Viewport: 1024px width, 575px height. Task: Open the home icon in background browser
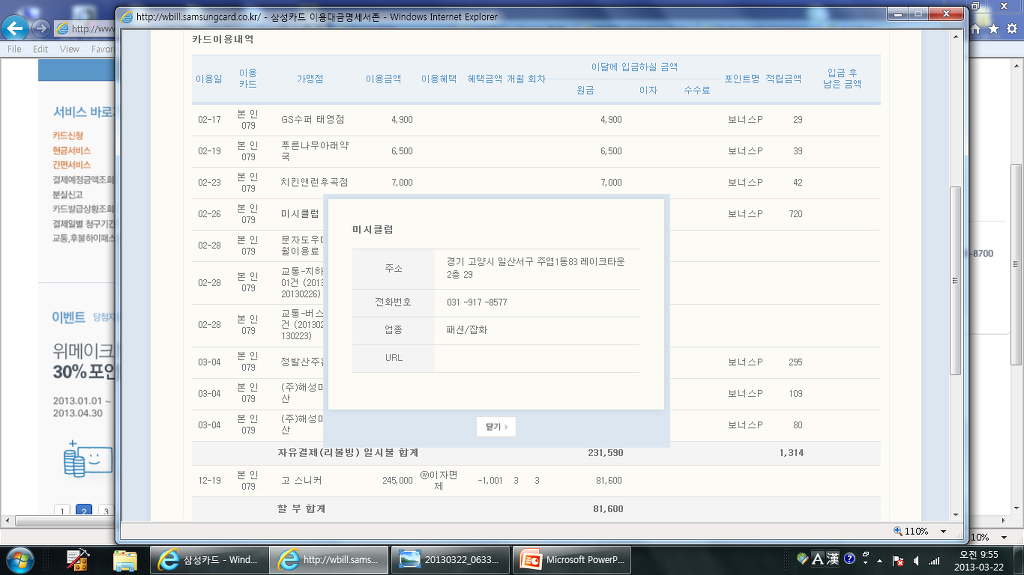(x=976, y=29)
